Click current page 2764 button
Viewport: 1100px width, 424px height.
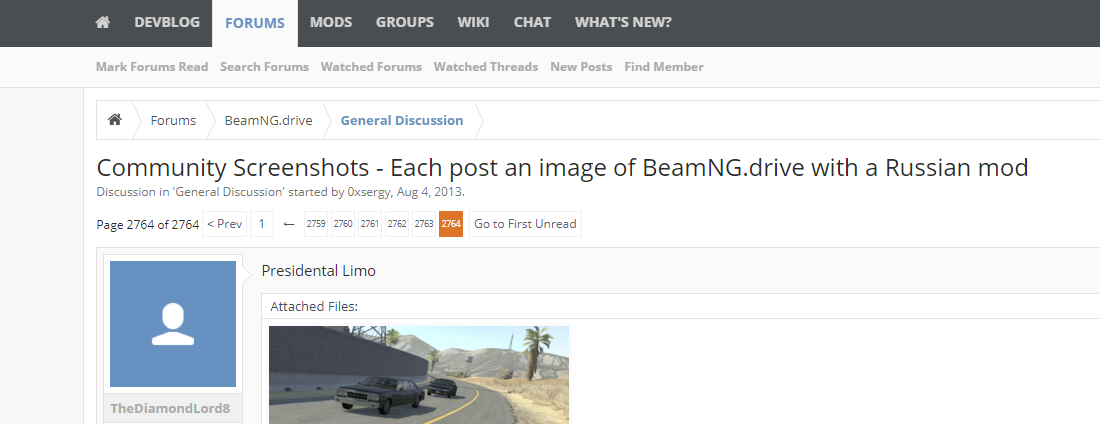(x=451, y=224)
